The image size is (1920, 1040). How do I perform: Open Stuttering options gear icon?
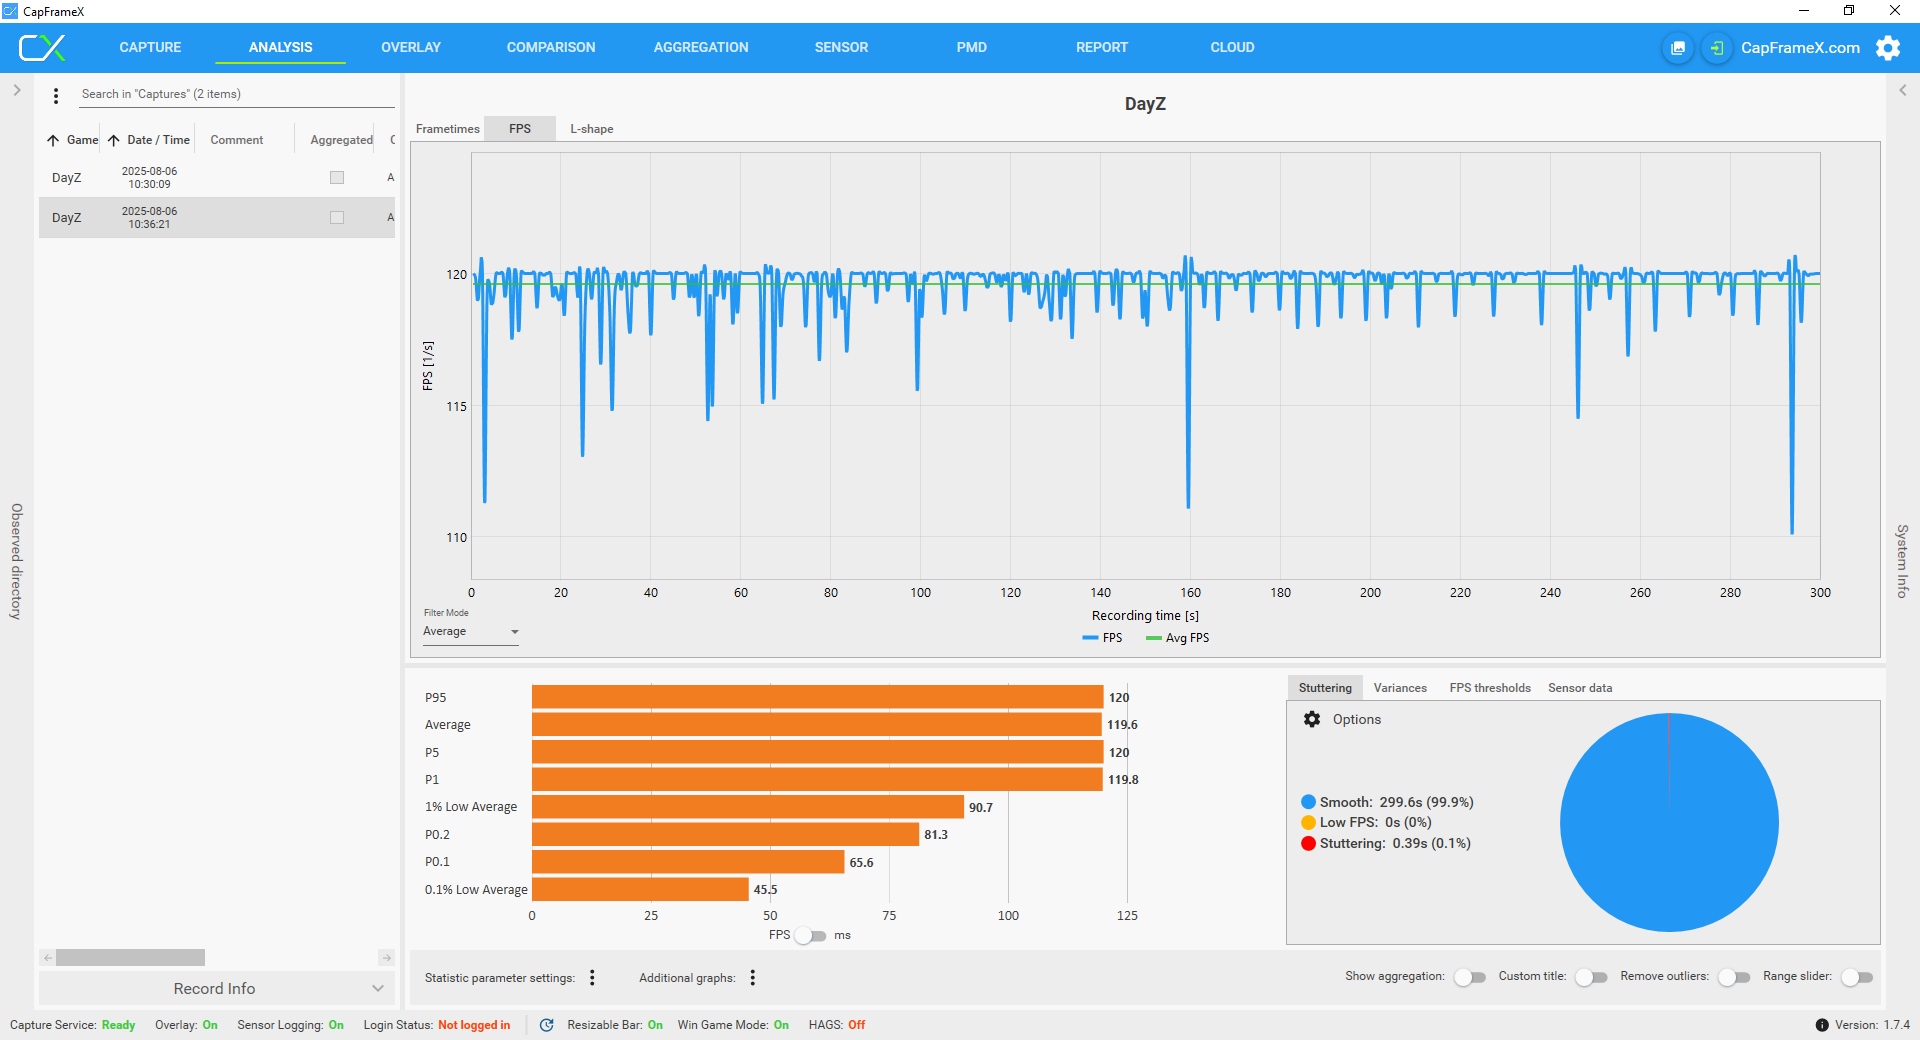1312,719
